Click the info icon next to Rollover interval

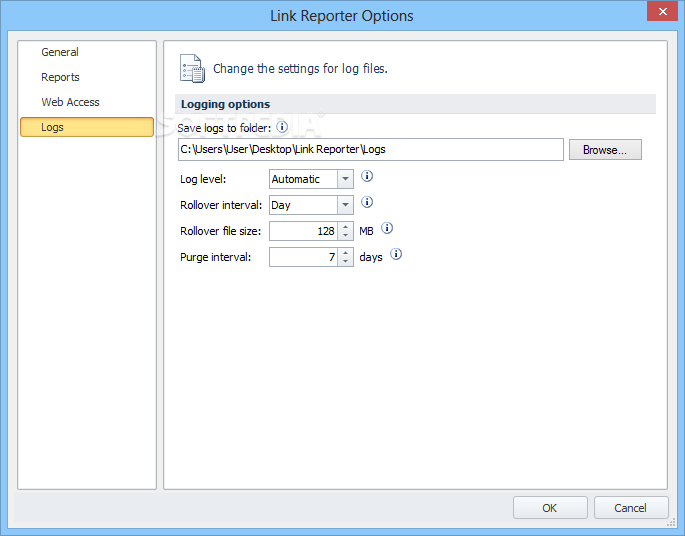tap(367, 202)
